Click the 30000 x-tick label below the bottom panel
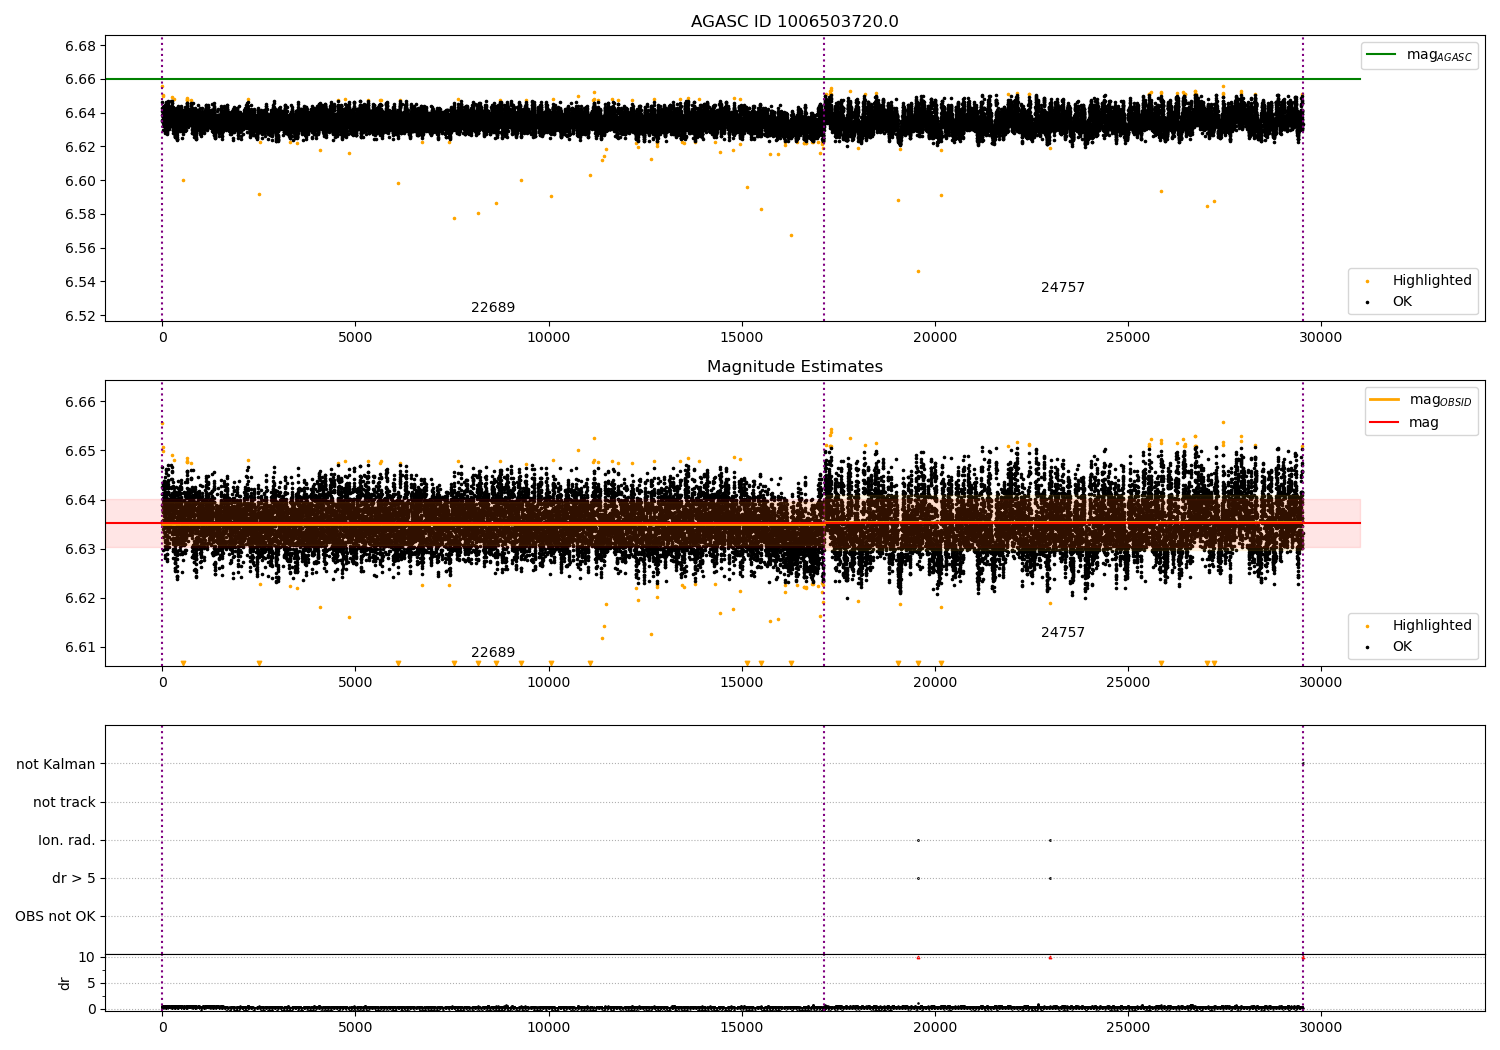The width and height of the screenshot is (1500, 1050). click(x=1321, y=1028)
